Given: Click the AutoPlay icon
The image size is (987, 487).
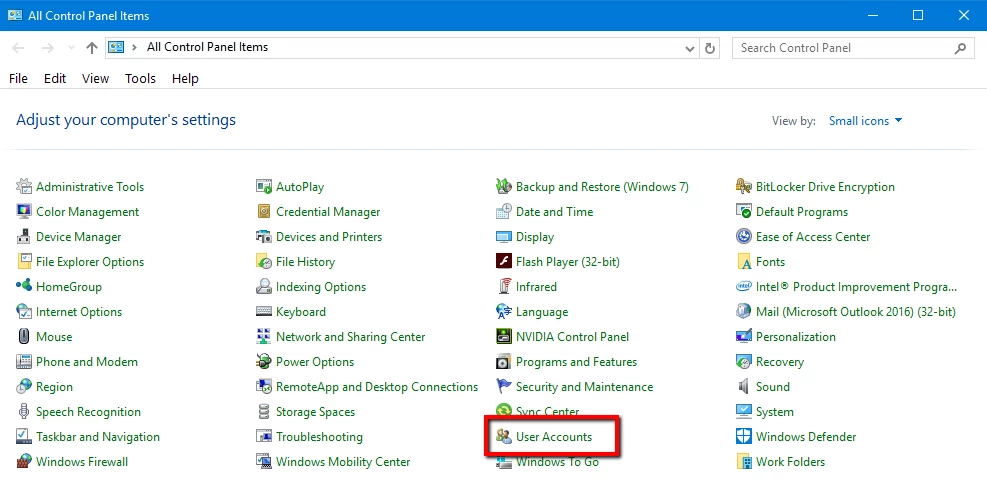Looking at the screenshot, I should click(264, 186).
